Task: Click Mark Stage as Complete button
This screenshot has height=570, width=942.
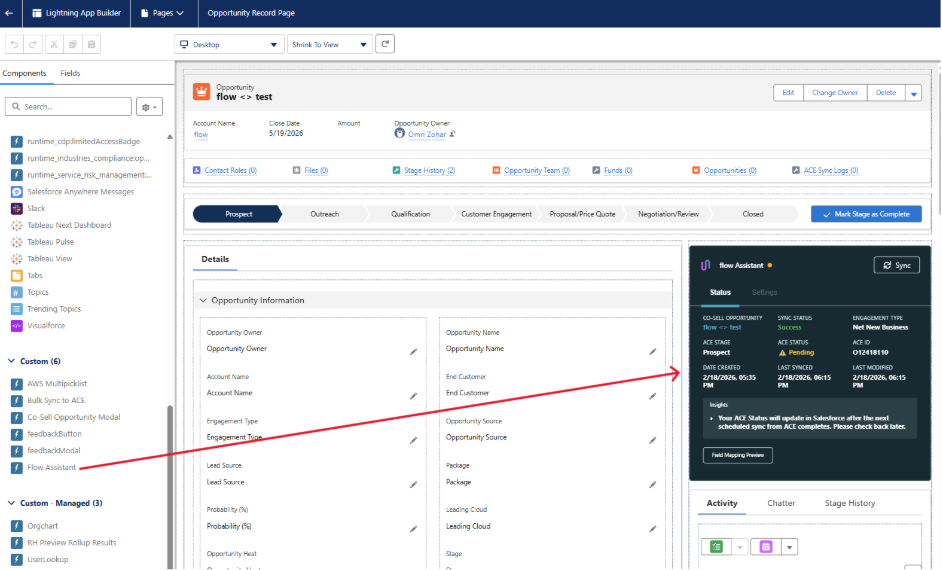Action: pos(866,214)
